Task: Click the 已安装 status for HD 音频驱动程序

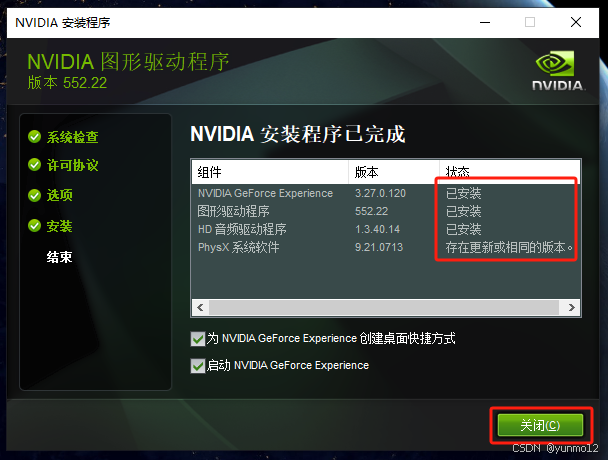Action: point(463,229)
